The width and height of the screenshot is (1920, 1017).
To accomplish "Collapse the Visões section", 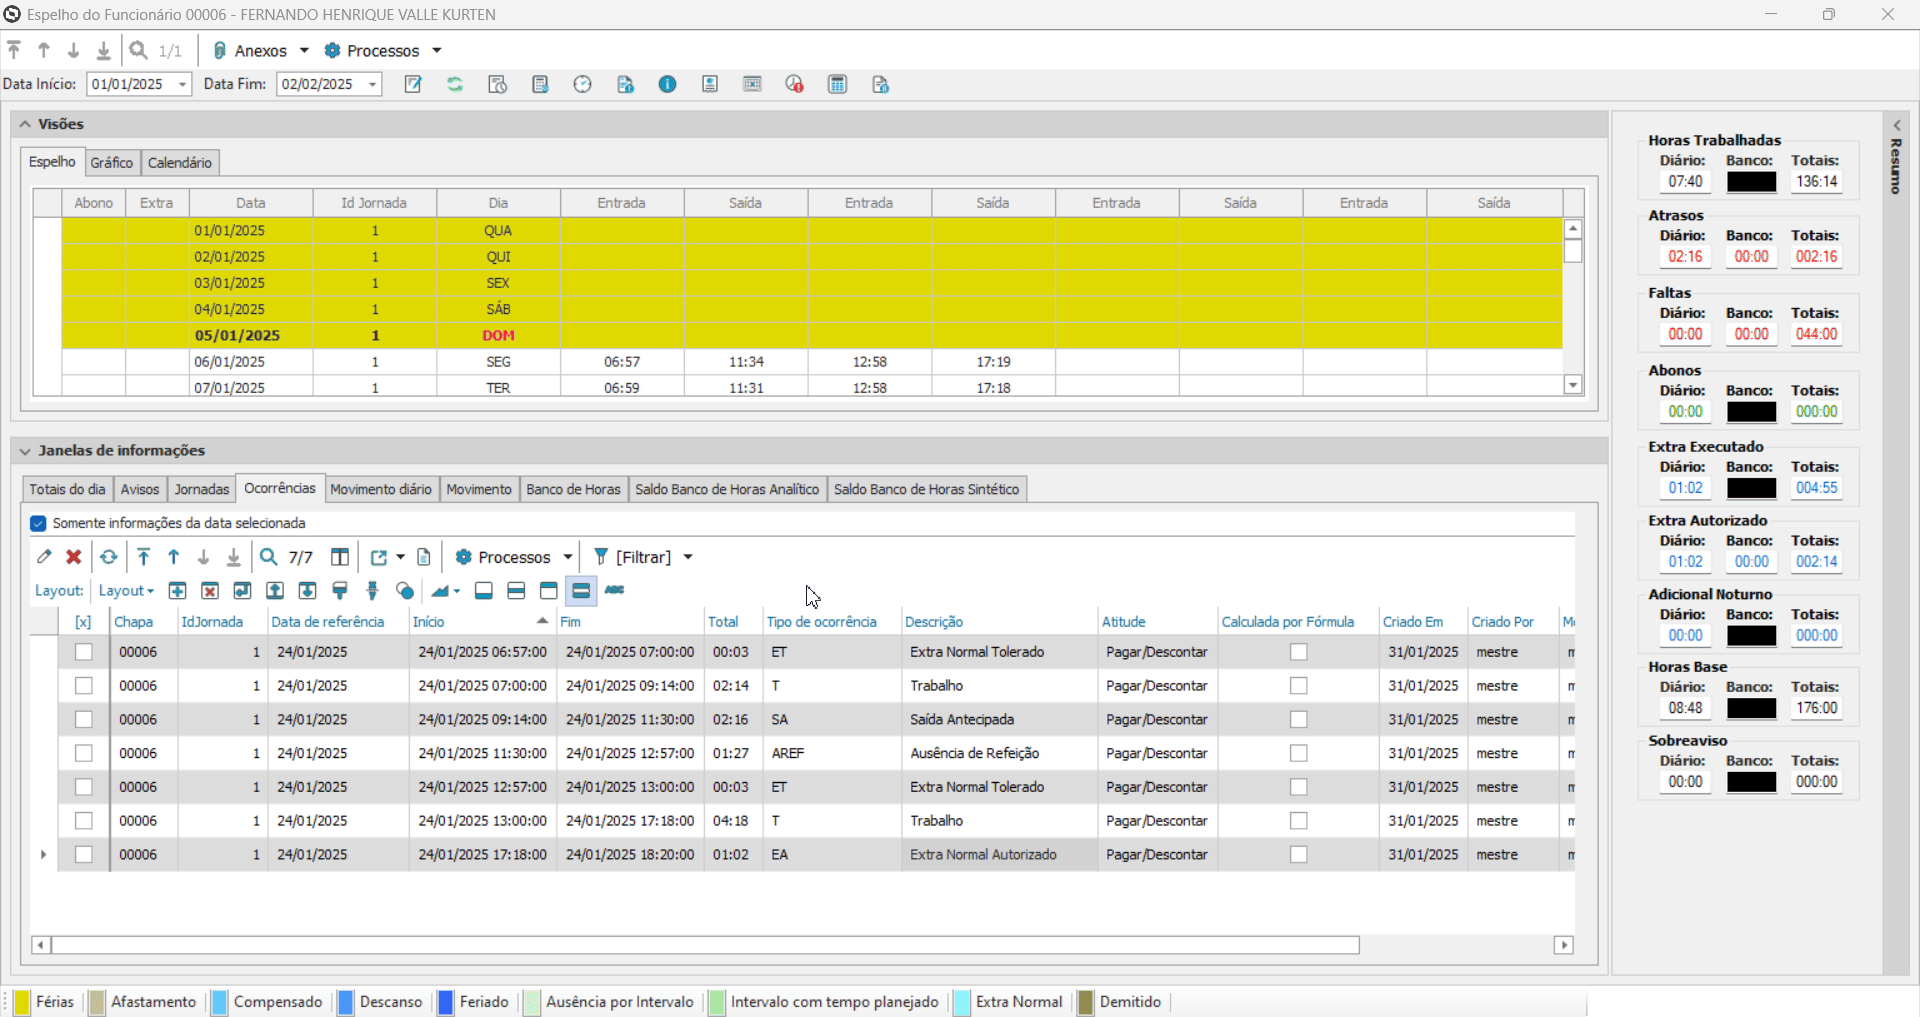I will tap(25, 124).
